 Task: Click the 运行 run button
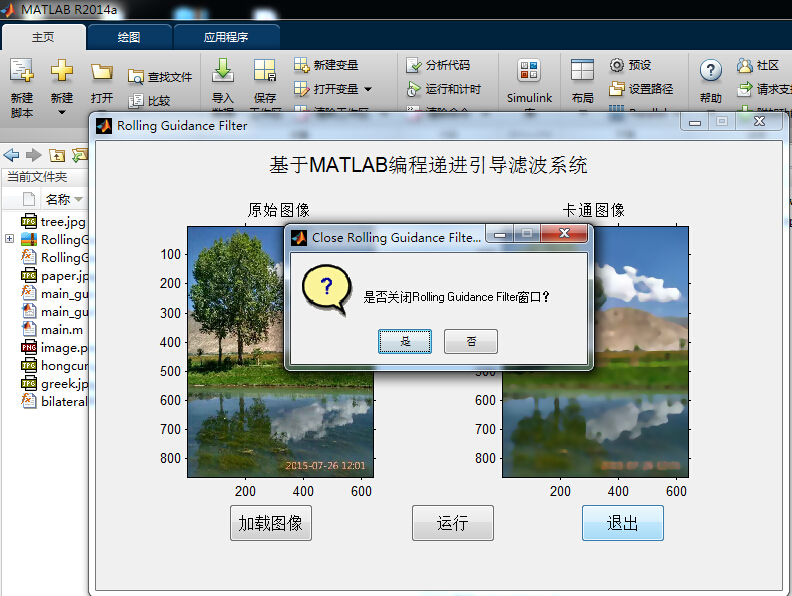point(453,523)
